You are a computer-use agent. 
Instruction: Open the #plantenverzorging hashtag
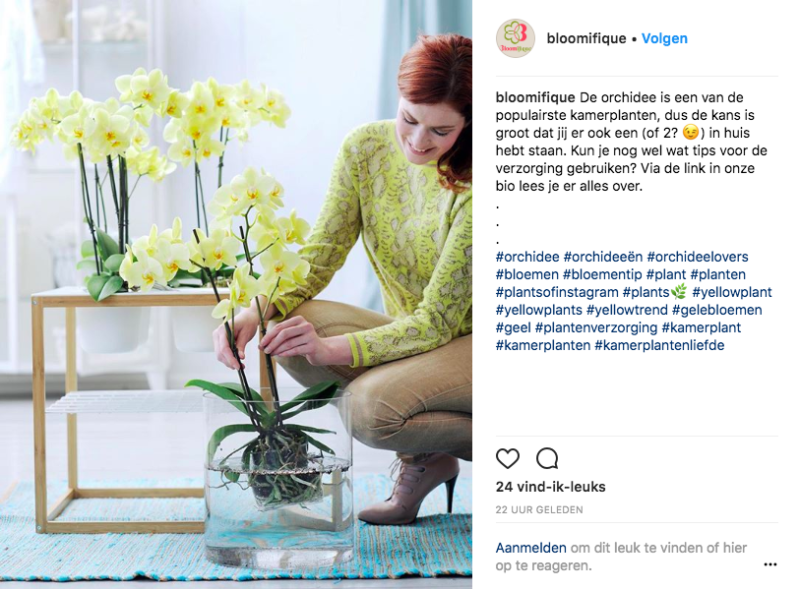596,328
